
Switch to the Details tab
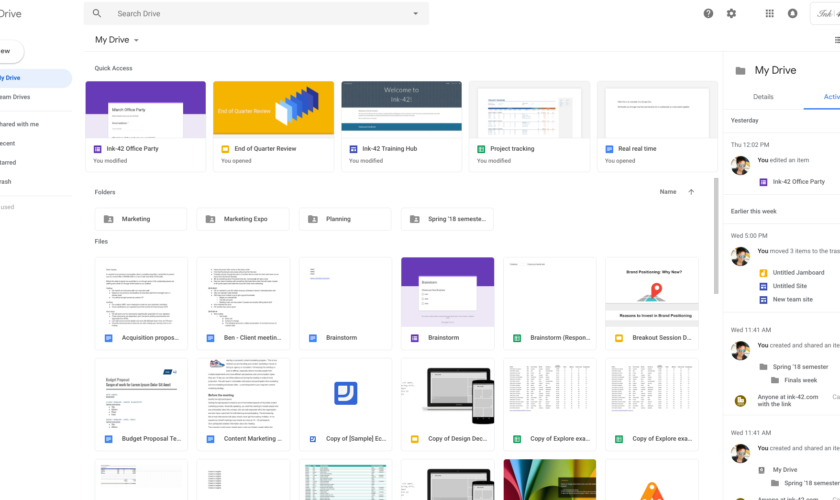coord(763,97)
